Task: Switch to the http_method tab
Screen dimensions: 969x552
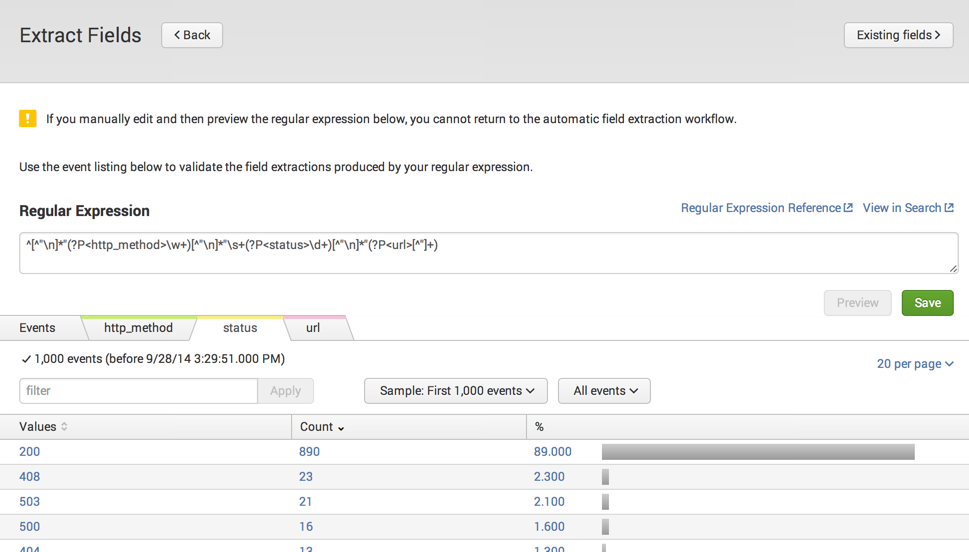Action: click(138, 328)
